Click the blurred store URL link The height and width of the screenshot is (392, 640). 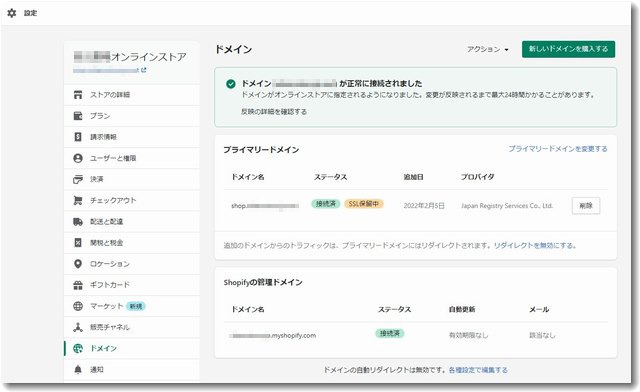tap(106, 71)
